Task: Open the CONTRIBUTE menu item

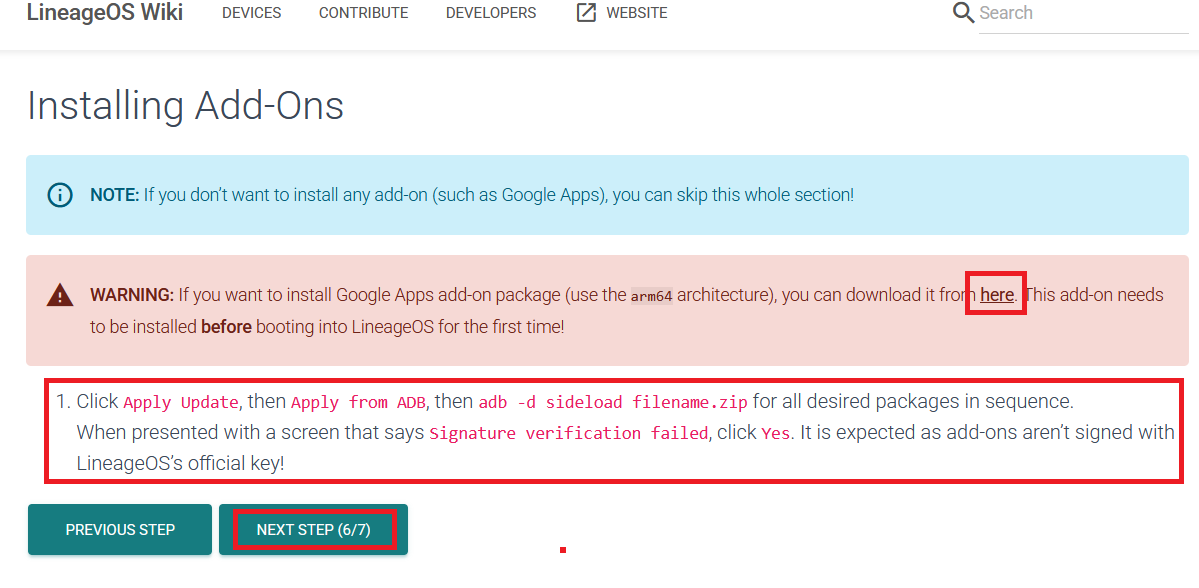Action: 363,13
